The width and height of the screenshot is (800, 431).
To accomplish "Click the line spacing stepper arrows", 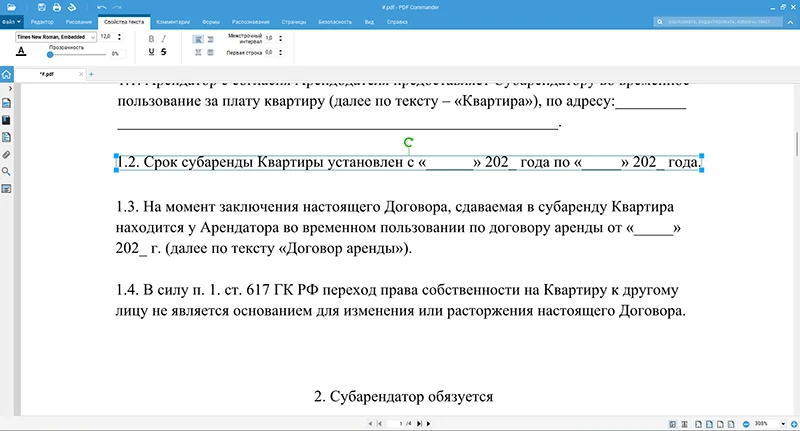I will (x=281, y=38).
